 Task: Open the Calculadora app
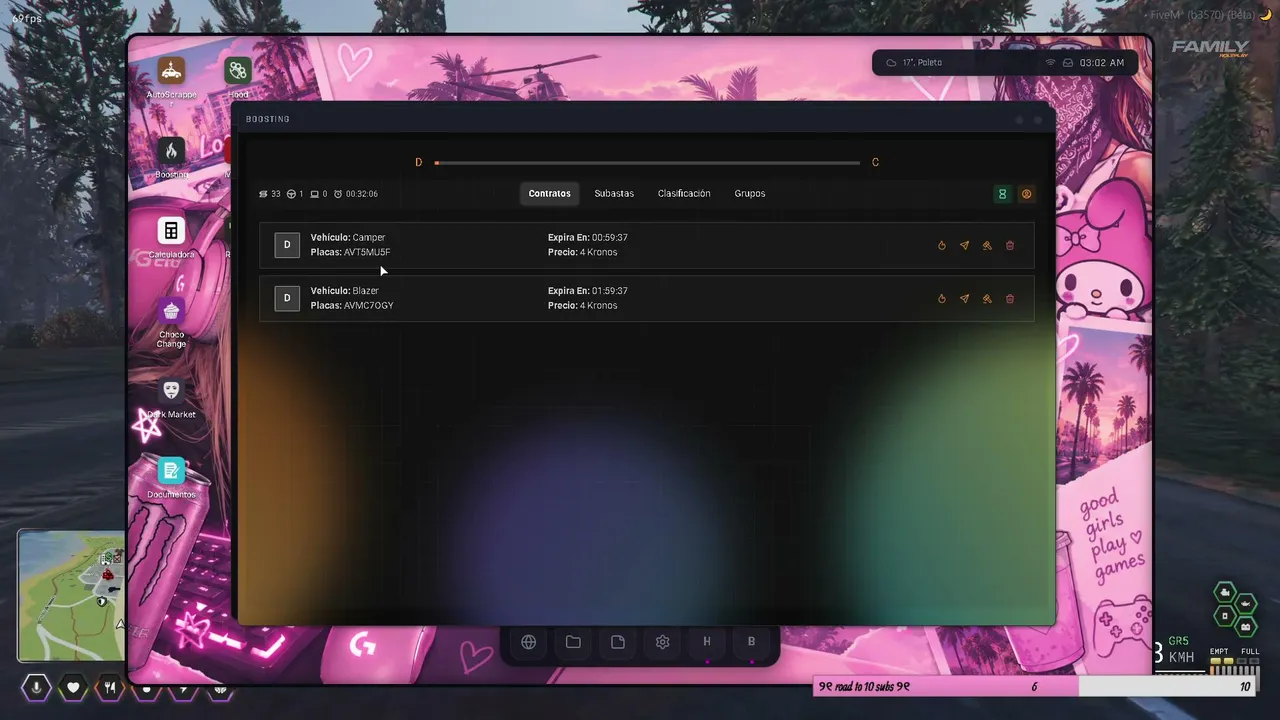coord(171,230)
